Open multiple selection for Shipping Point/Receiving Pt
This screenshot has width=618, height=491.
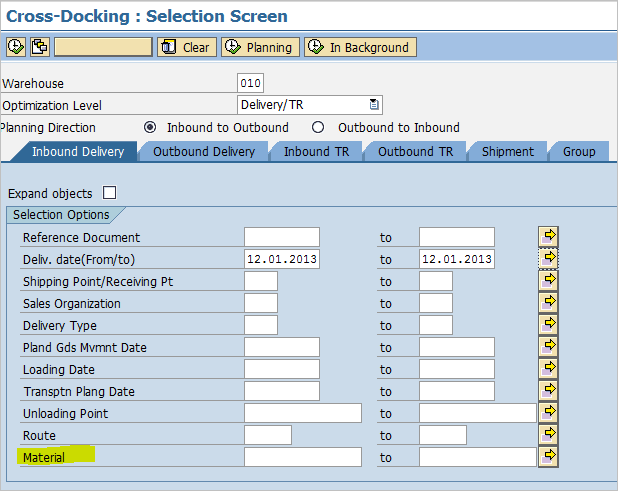point(548,281)
